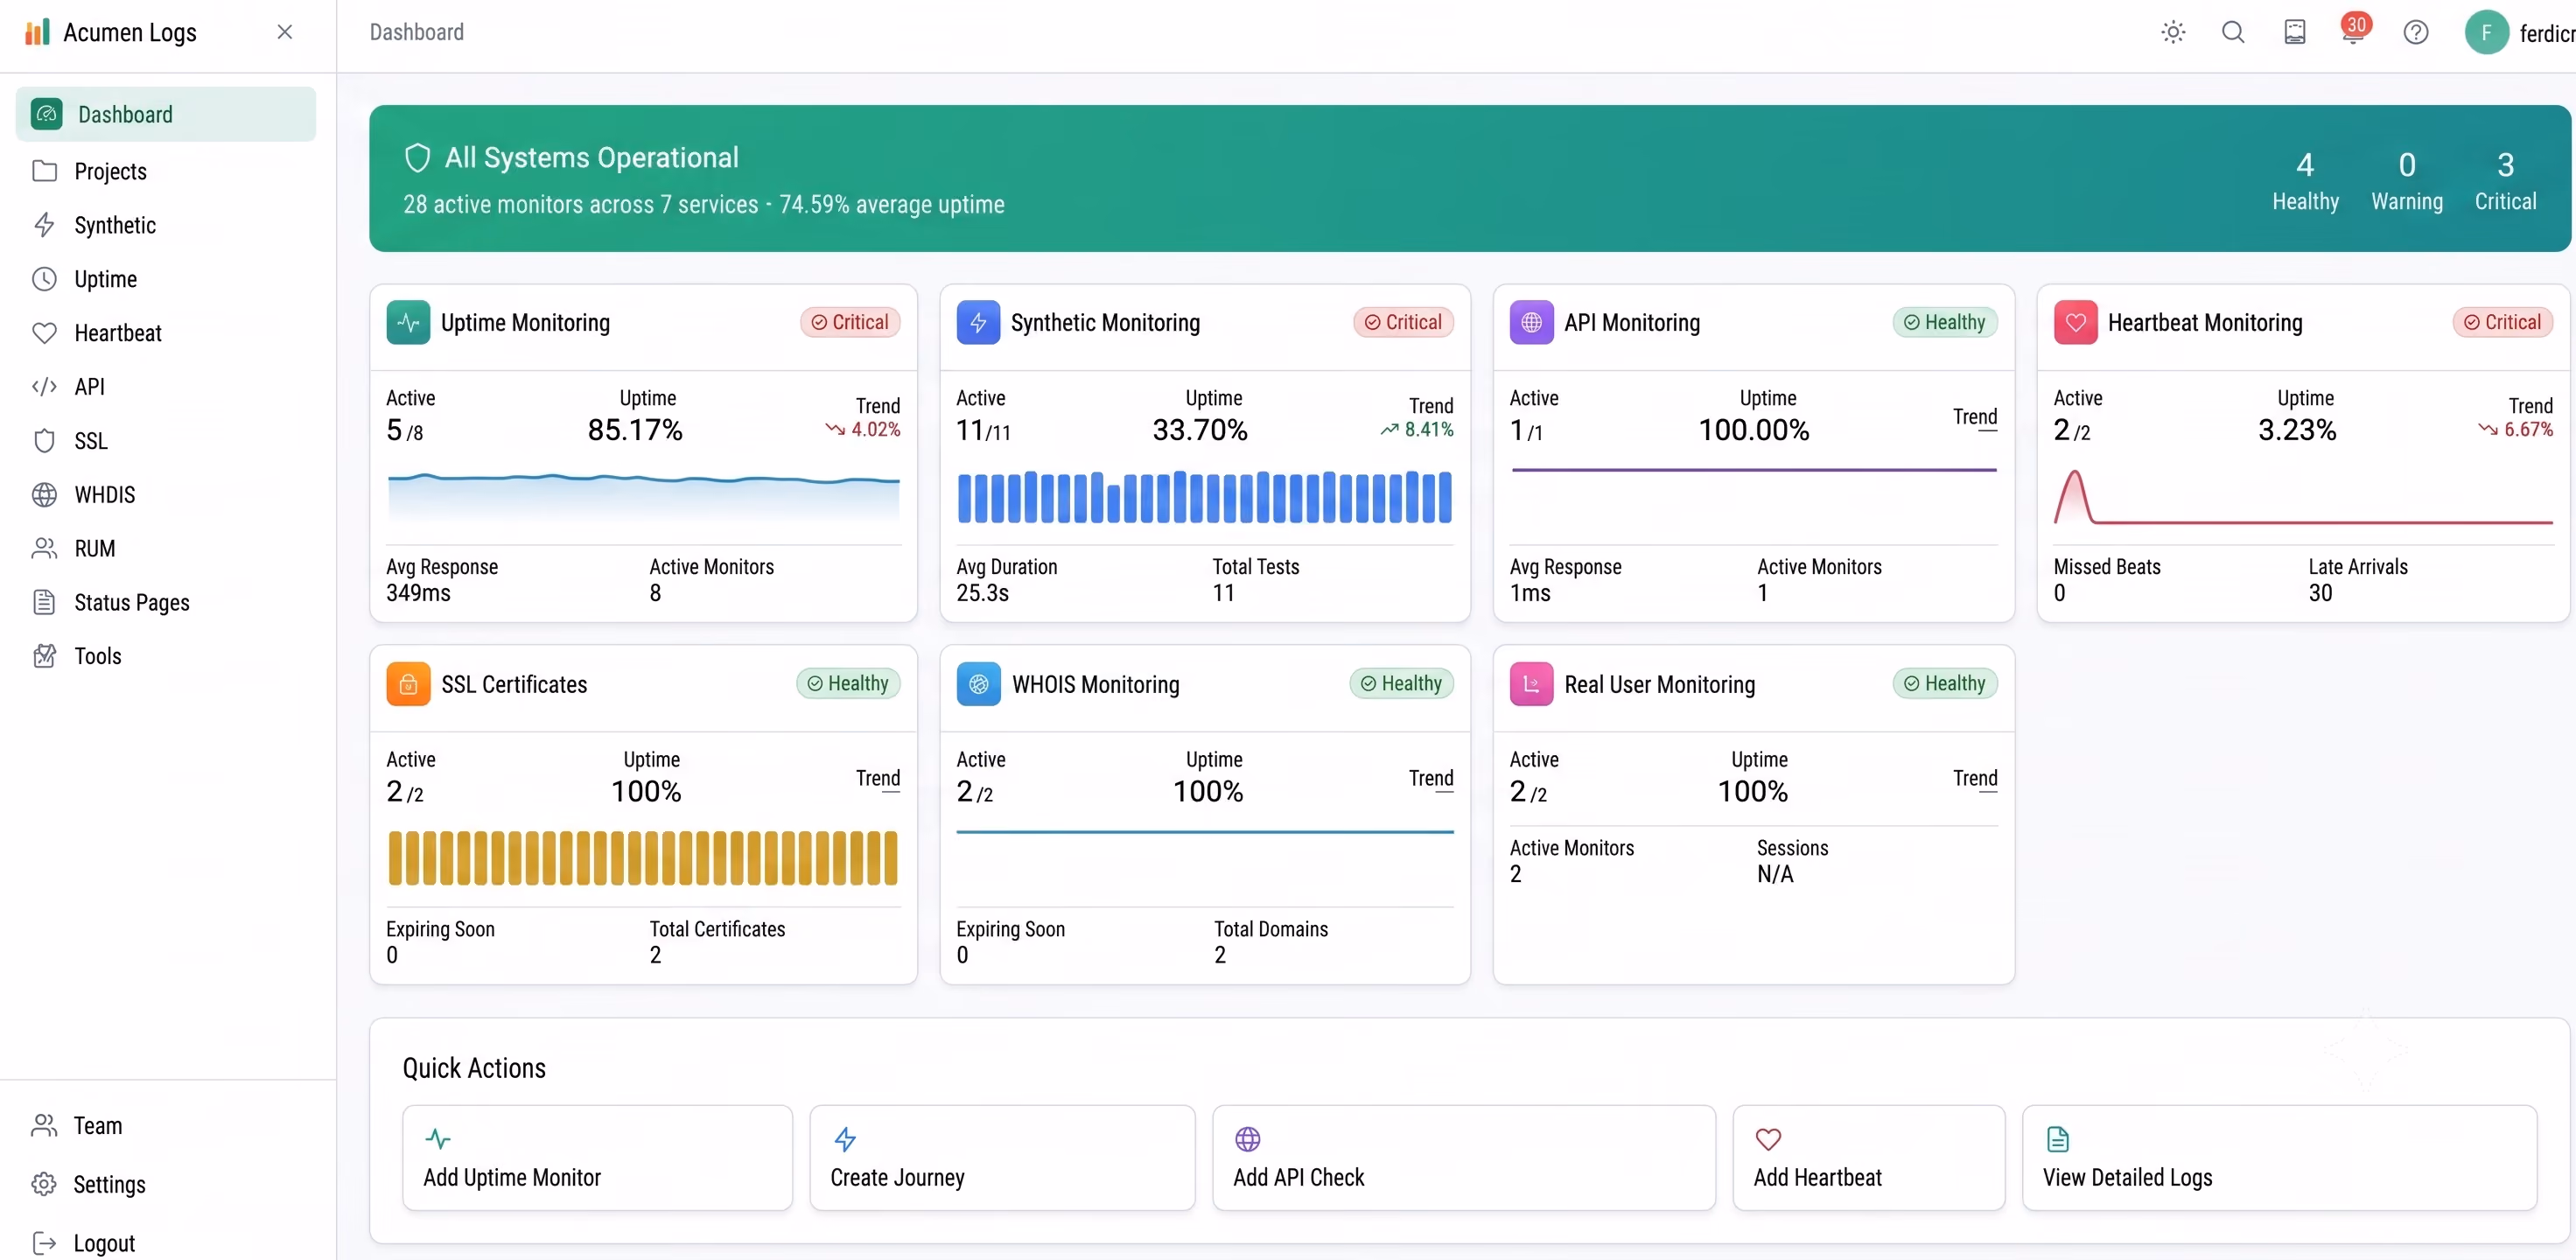The height and width of the screenshot is (1260, 2576).
Task: Click the Synthetic Monitoring card title
Action: 1105,322
